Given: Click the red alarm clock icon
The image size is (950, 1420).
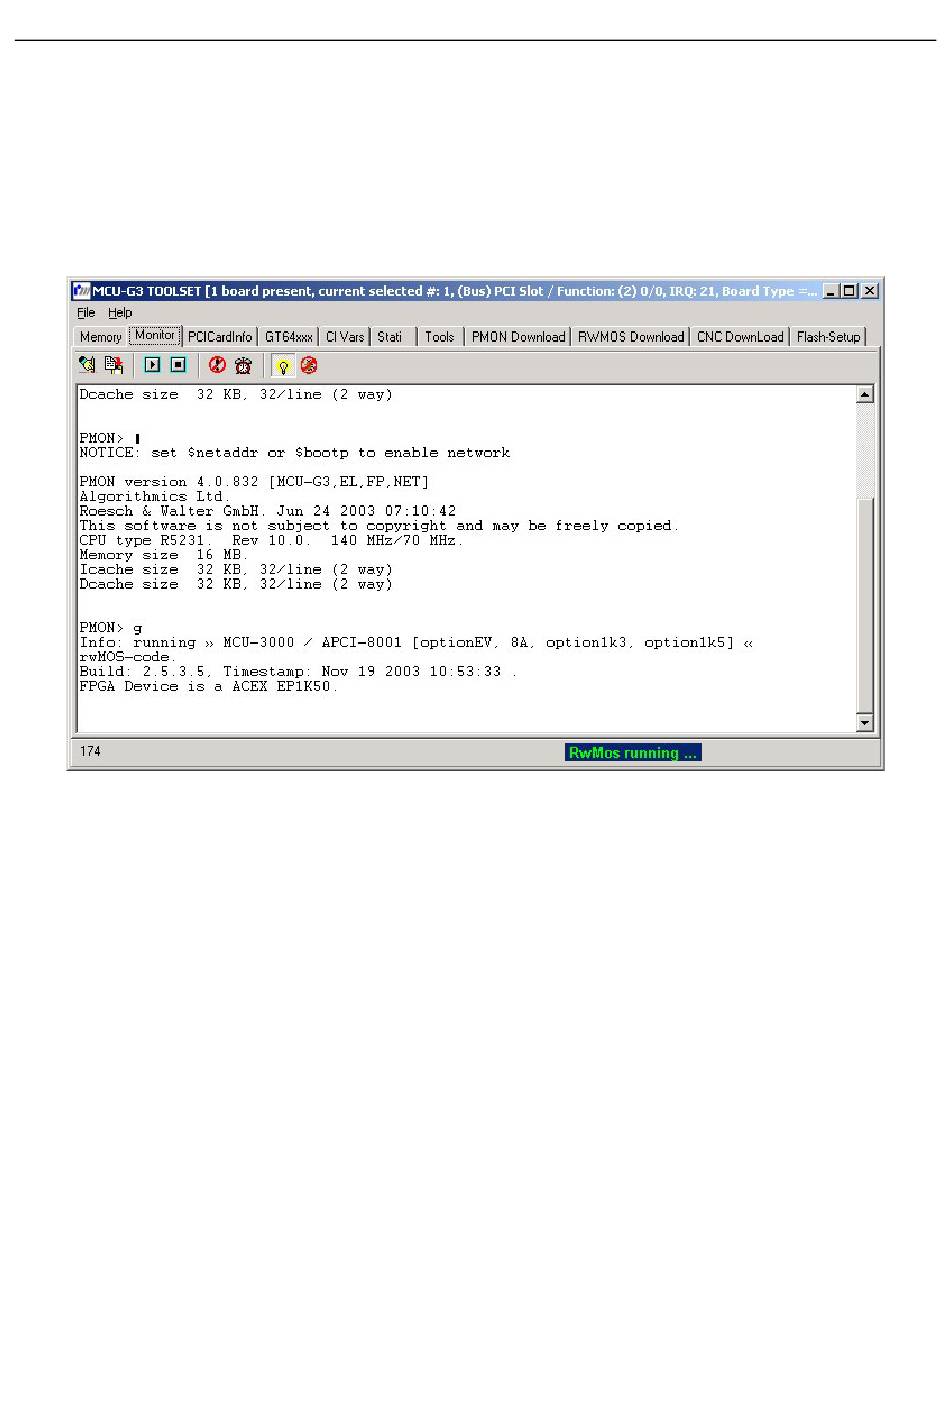Looking at the screenshot, I should point(243,365).
